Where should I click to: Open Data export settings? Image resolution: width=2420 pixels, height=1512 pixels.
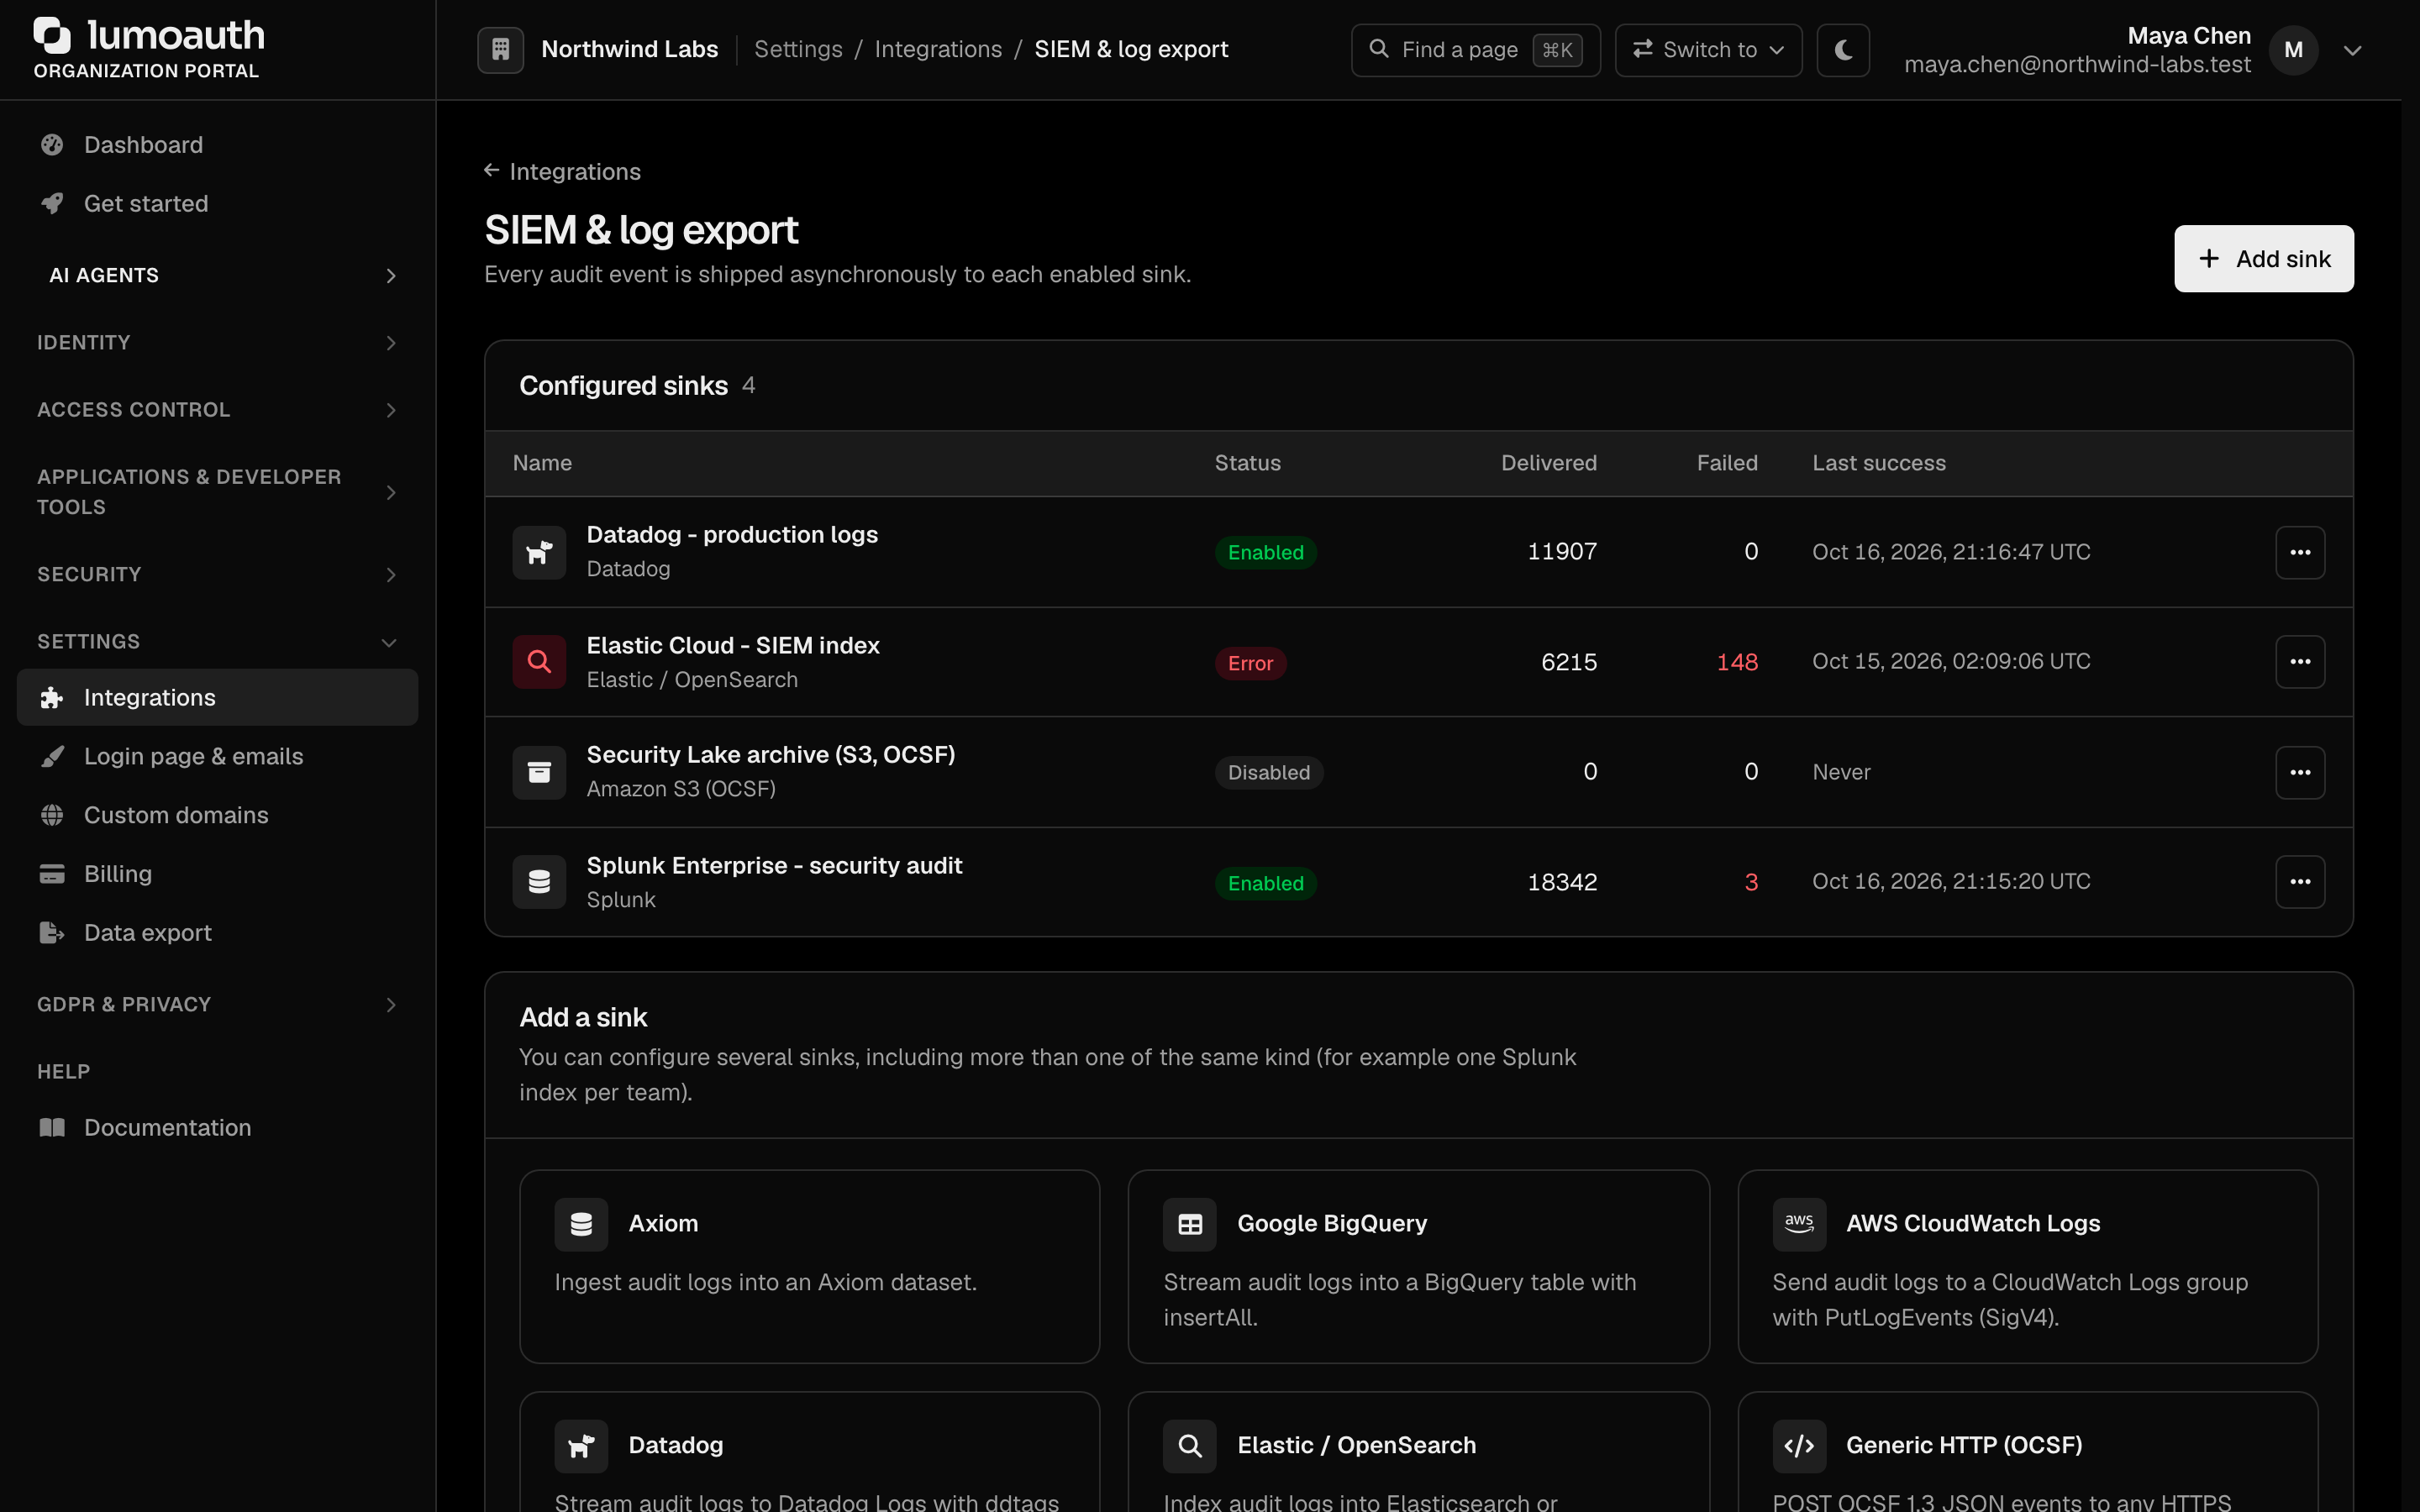coord(217,933)
